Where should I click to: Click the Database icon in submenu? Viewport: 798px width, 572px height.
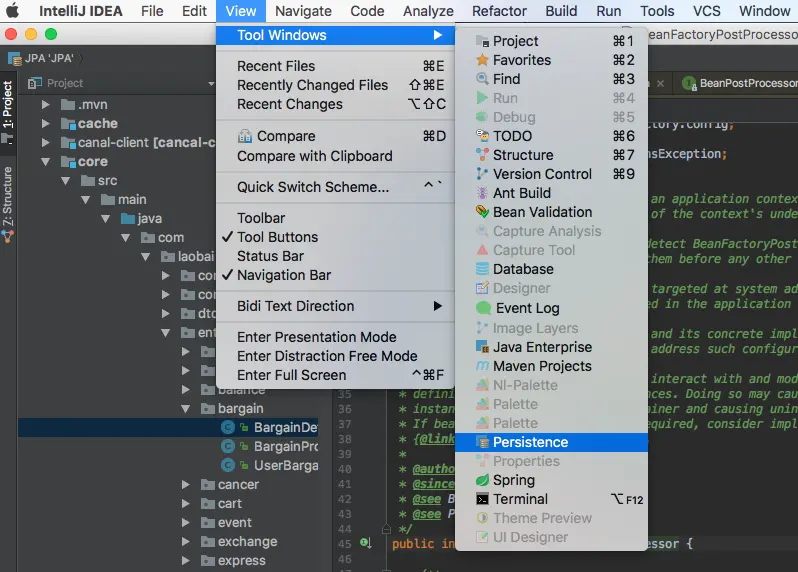482,269
